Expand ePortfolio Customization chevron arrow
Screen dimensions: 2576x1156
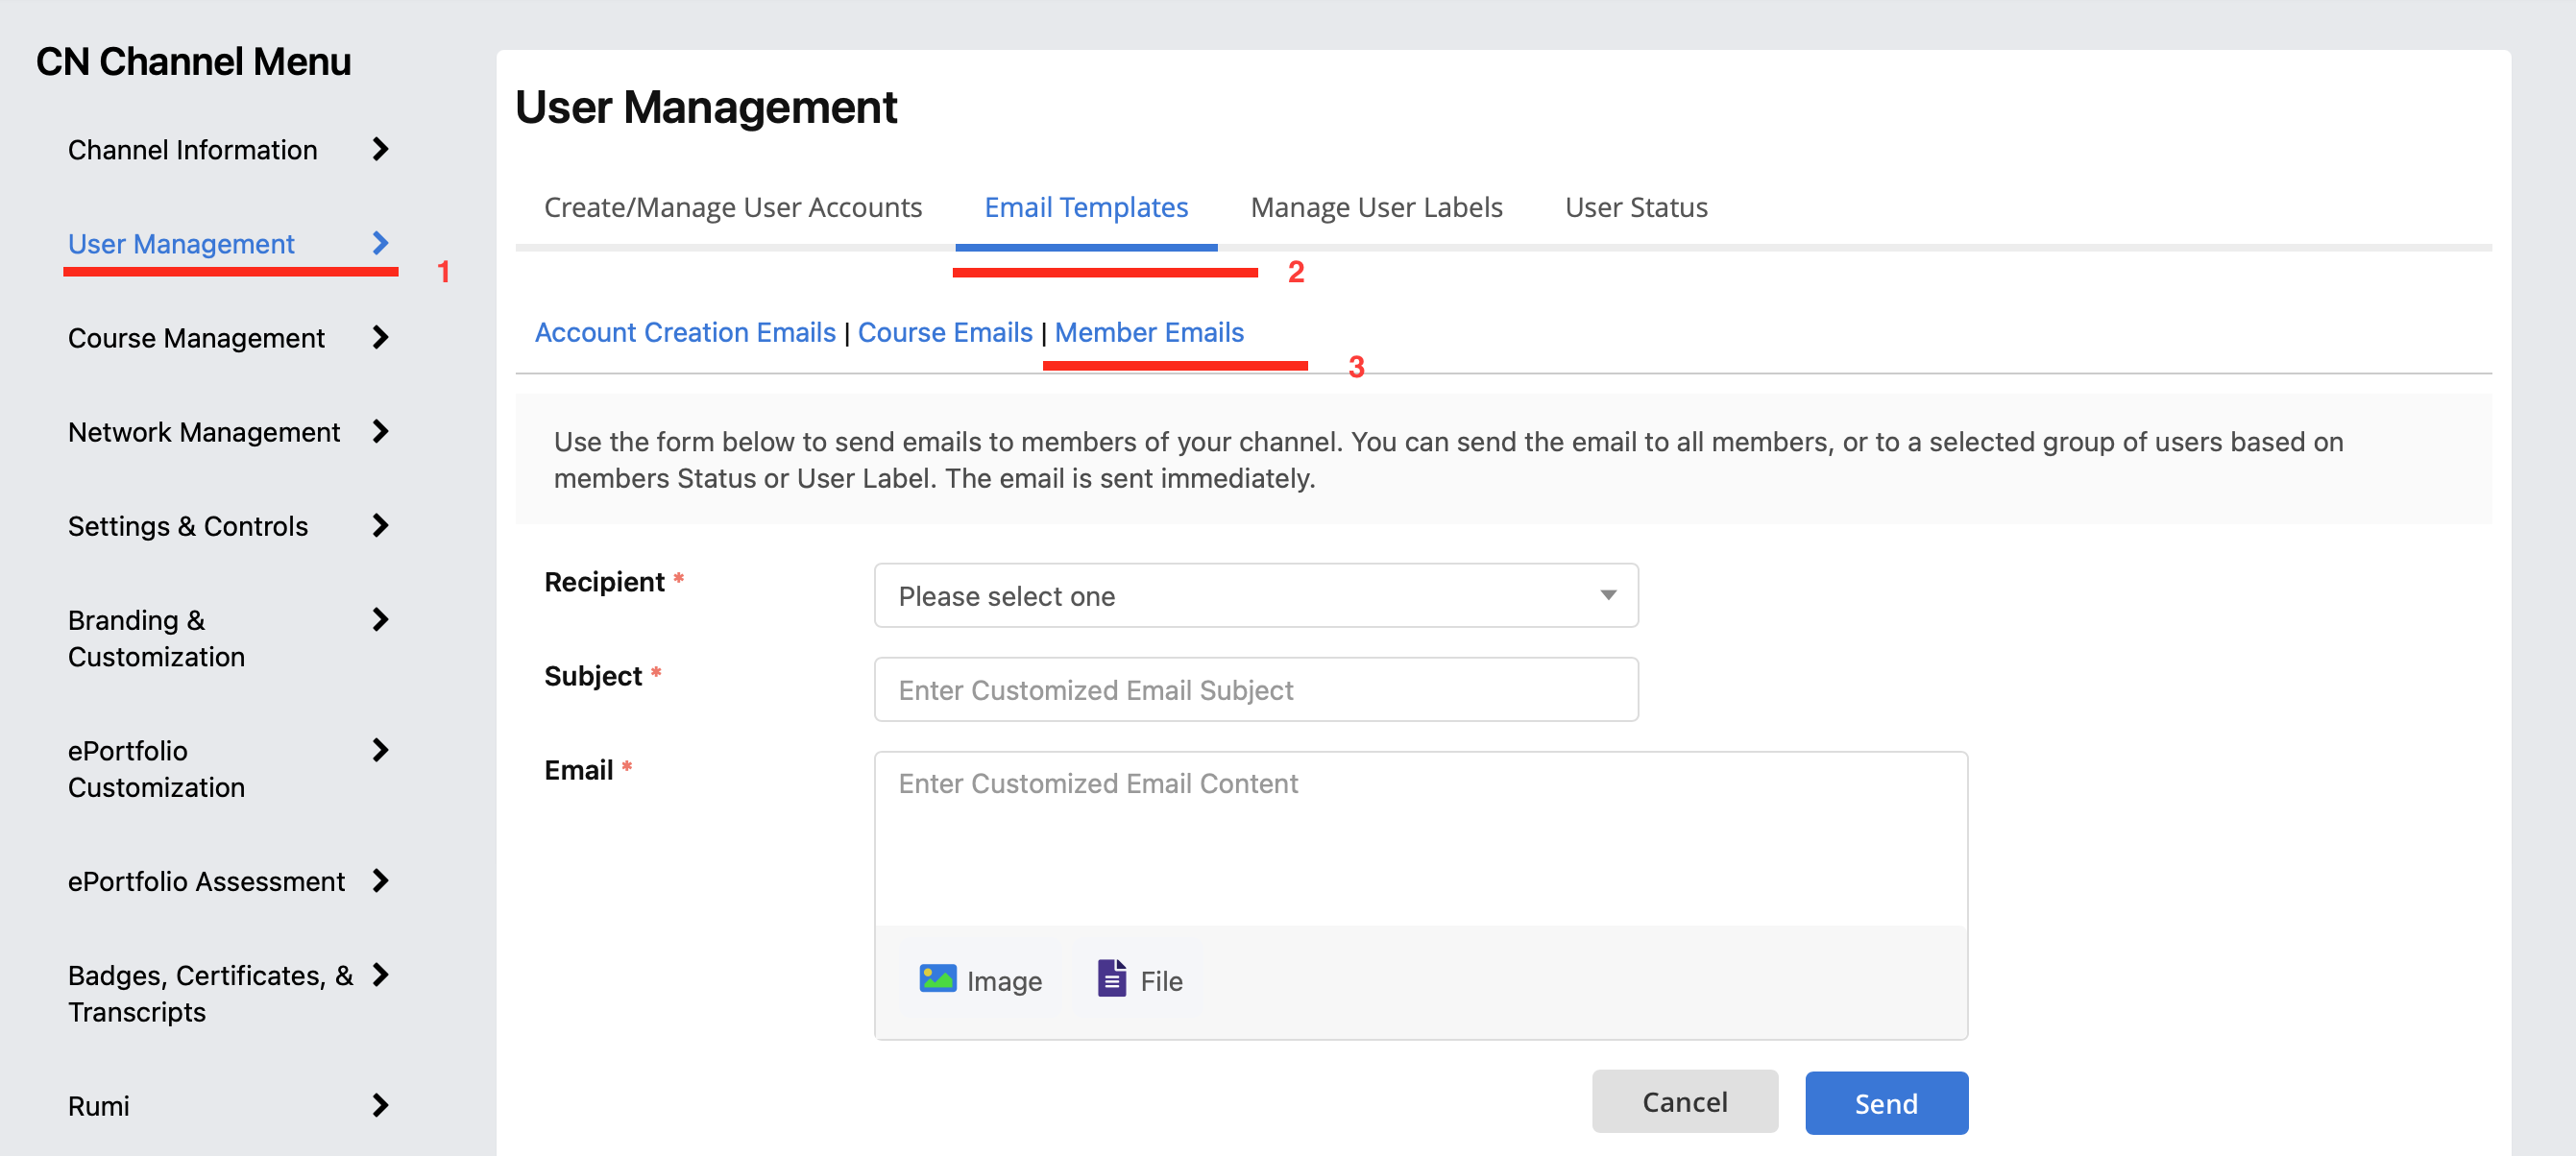[x=380, y=751]
